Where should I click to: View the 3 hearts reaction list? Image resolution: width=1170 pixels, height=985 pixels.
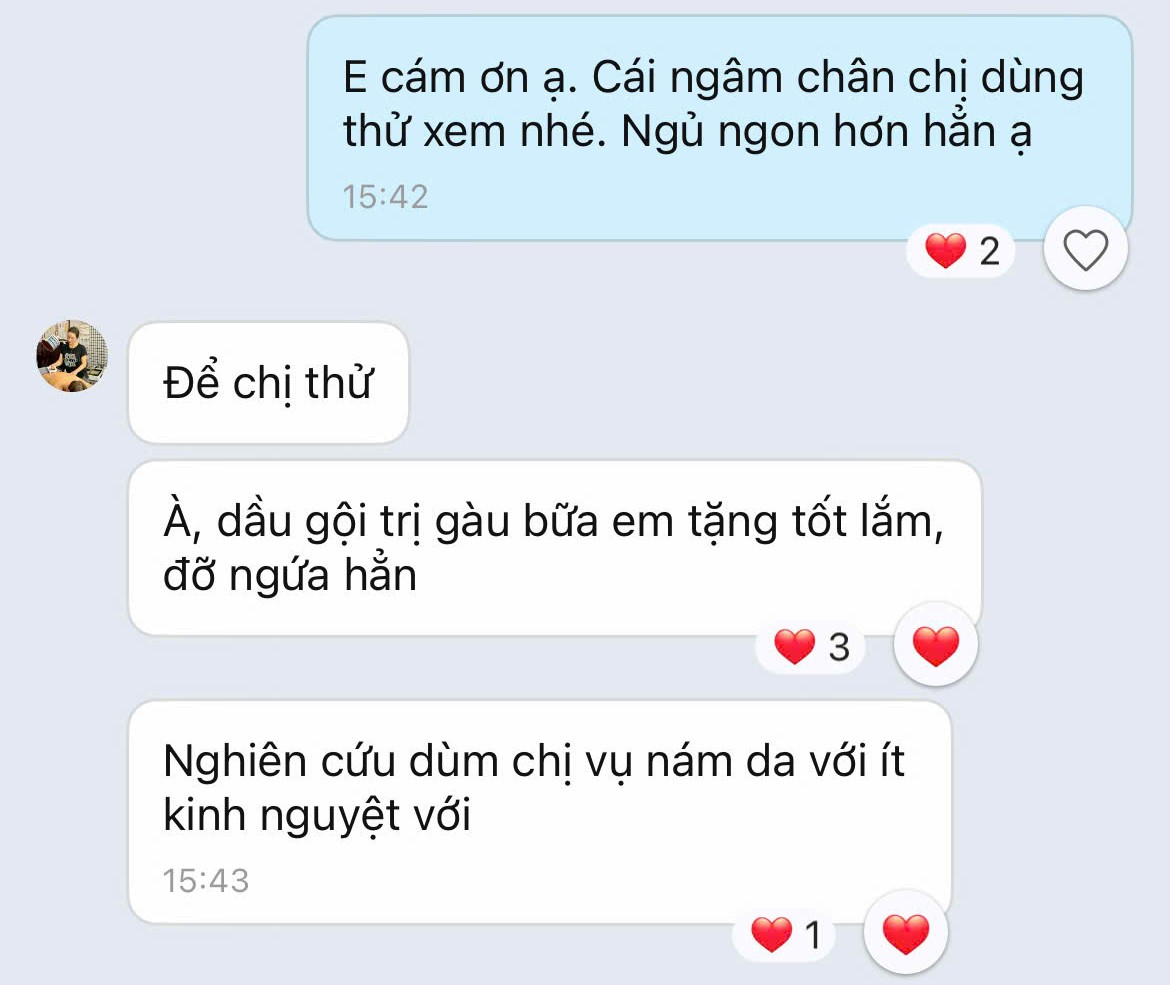coord(811,646)
